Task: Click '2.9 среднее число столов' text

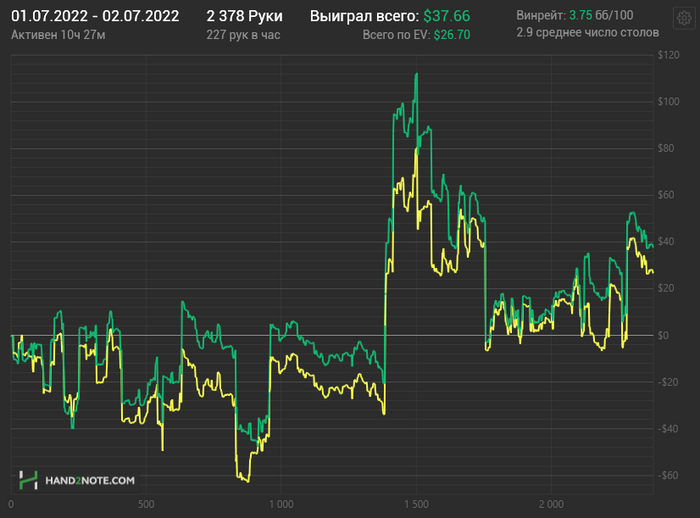Action: pyautogui.click(x=588, y=33)
